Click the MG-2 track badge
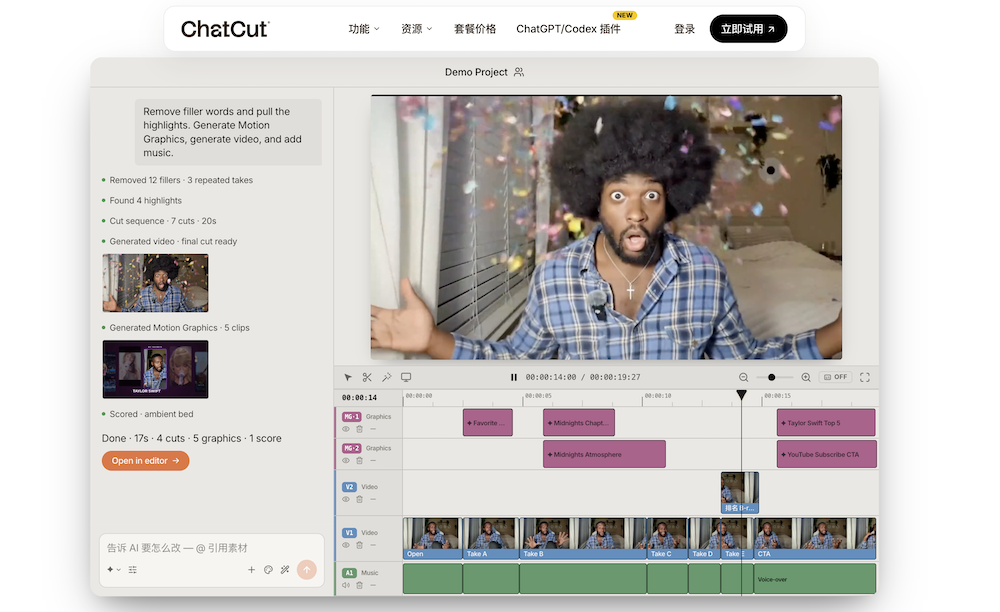This screenshot has width=1000, height=612. pyautogui.click(x=351, y=448)
